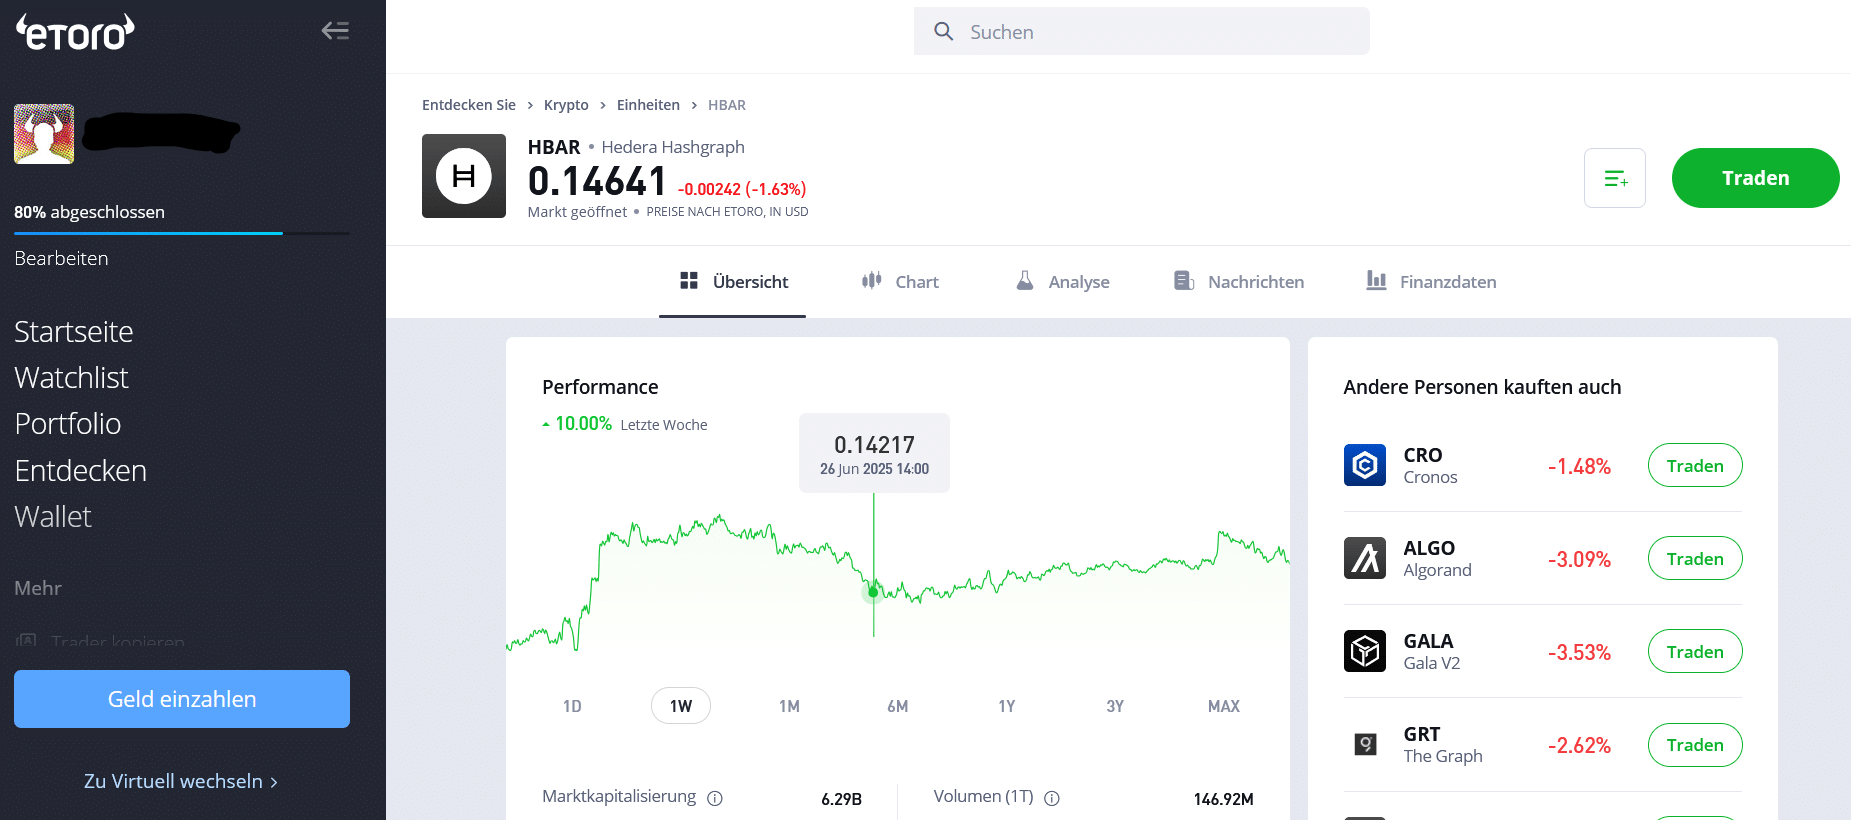The height and width of the screenshot is (820, 1851).
Task: Collapse the sidebar with the arrow icon
Action: coord(335,30)
